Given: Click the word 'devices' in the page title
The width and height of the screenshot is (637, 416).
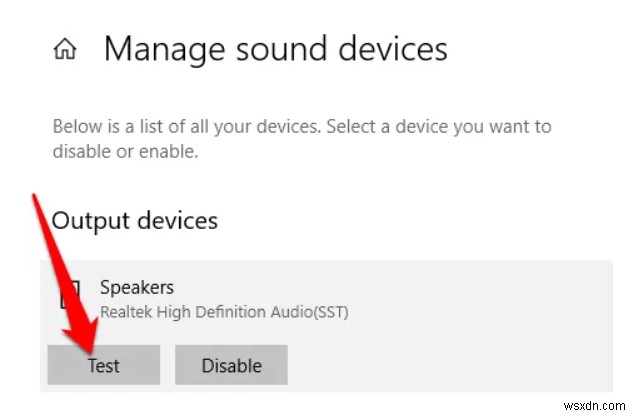Looking at the screenshot, I should pyautogui.click(x=388, y=48).
